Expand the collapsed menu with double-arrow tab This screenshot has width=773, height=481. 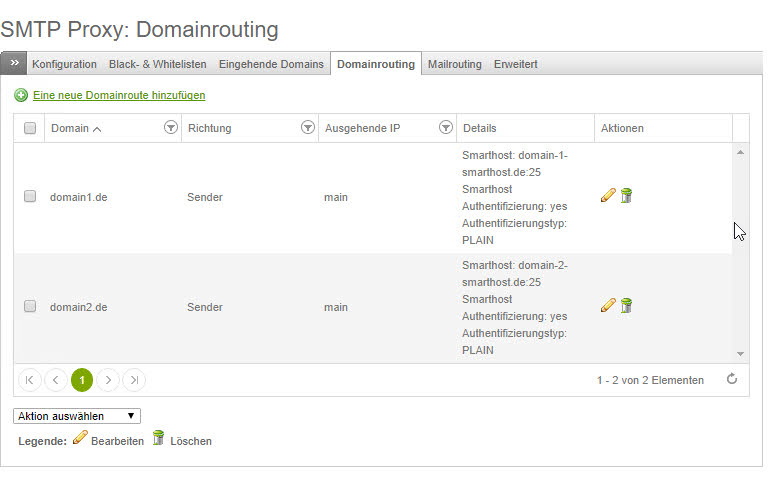pos(14,63)
